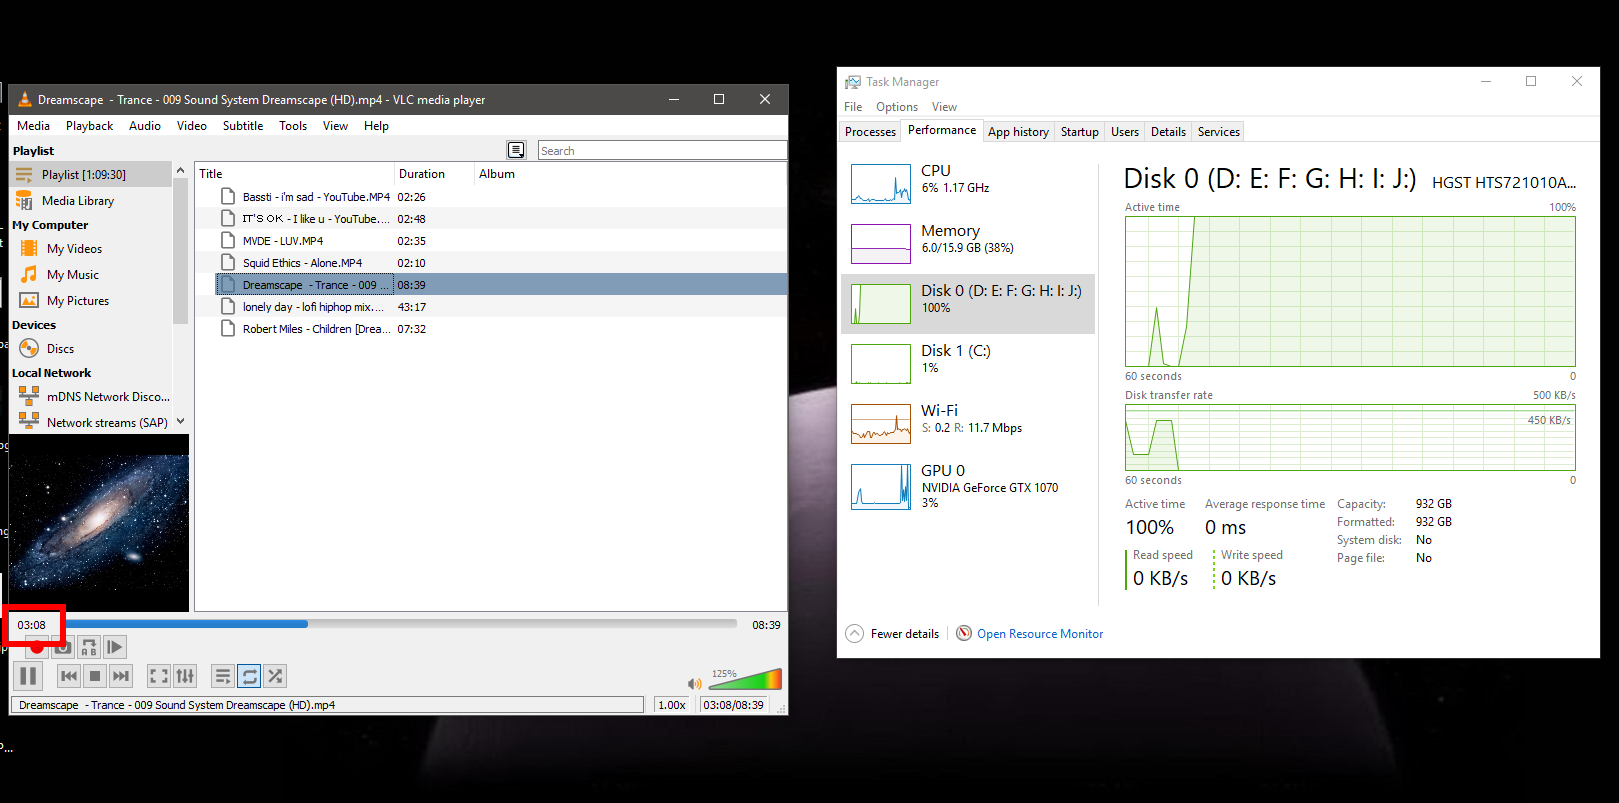Open extended settings and effects
Viewport: 1619px width, 803px height.
pos(185,676)
